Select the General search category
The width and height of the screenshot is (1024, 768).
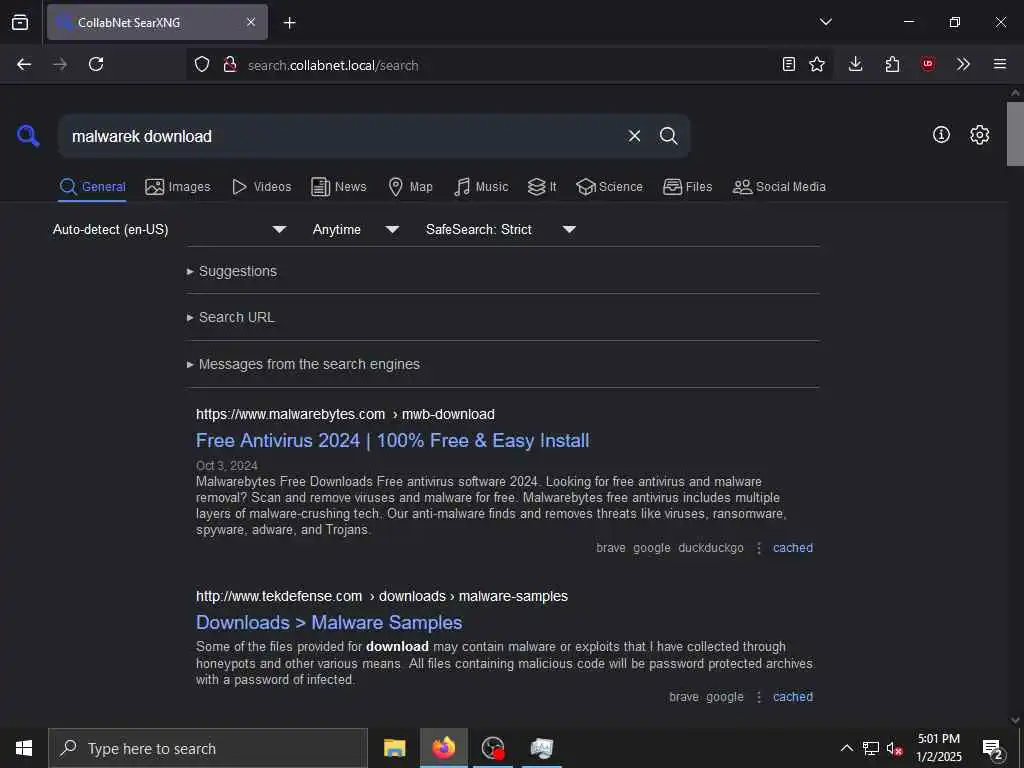click(92, 187)
